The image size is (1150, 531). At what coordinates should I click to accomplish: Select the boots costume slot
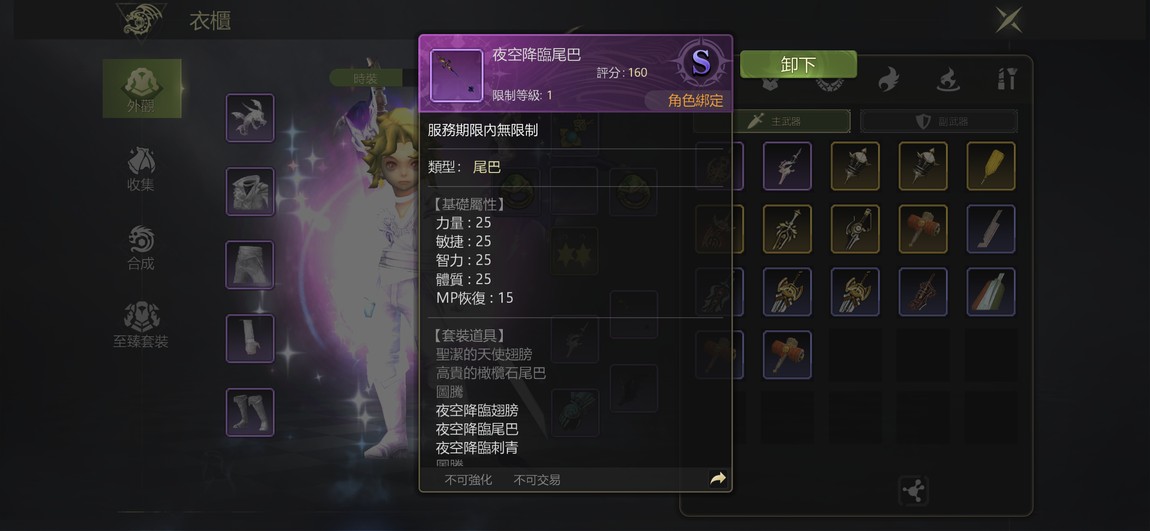[250, 412]
